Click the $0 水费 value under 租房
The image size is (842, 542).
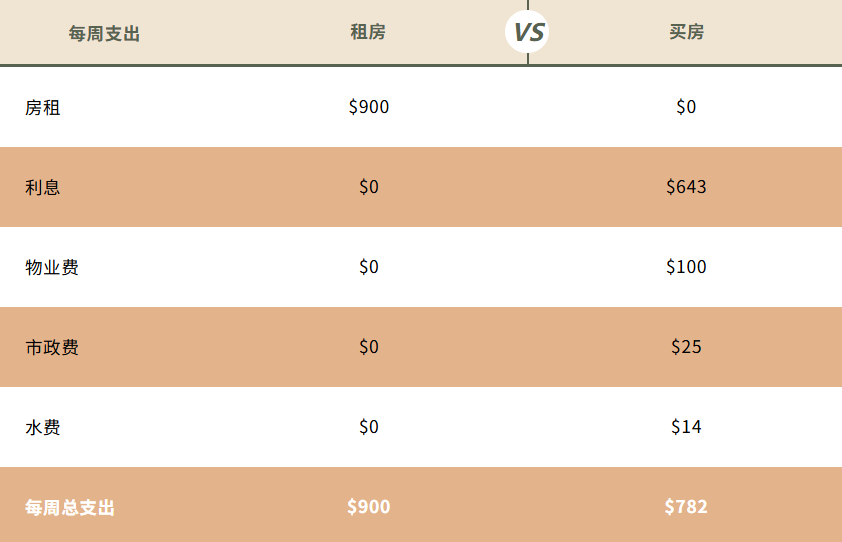(x=369, y=427)
